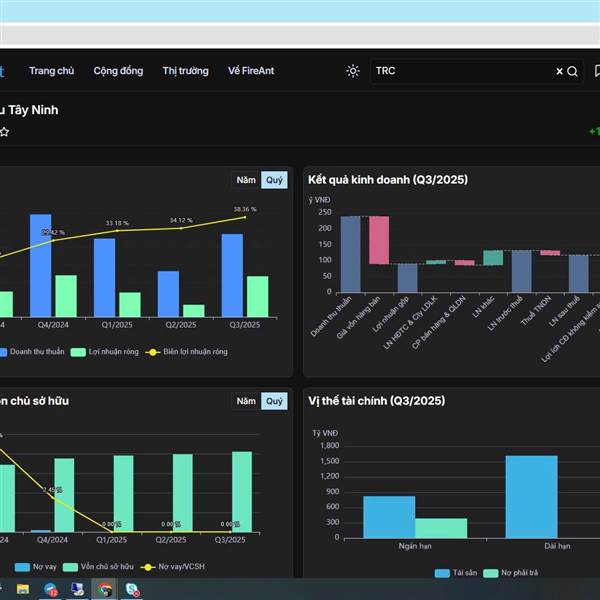Click the magnifier search icon
The image size is (600, 600).
(572, 71)
